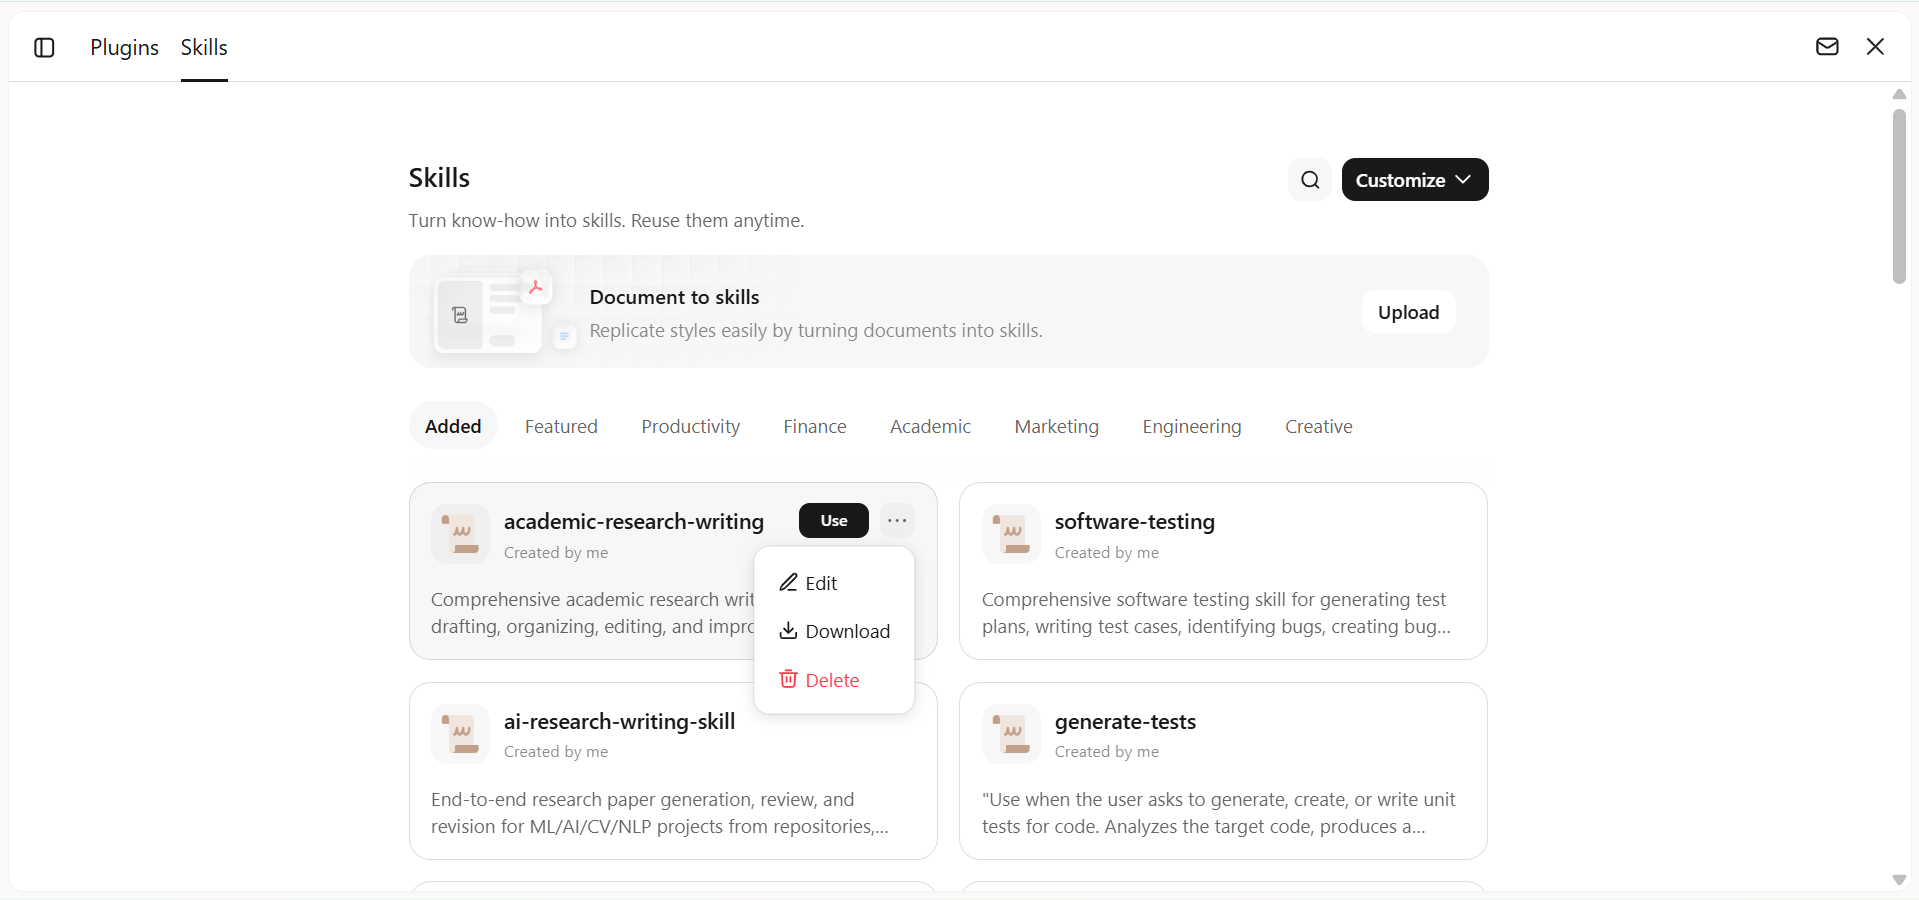The image size is (1919, 900).
Task: Click 'Created by me' under generate-tests
Action: 1107,751
